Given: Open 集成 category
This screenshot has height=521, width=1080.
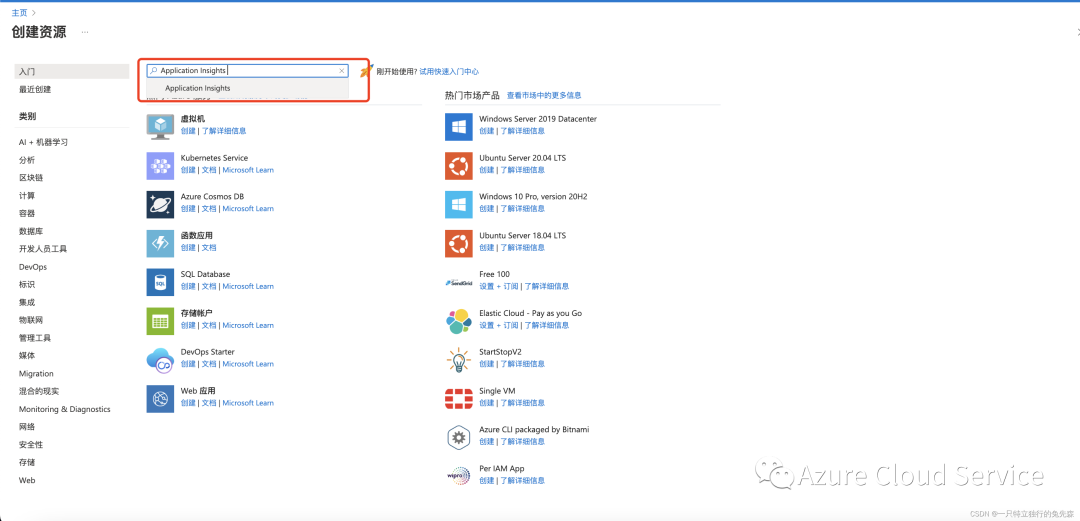Looking at the screenshot, I should click(27, 303).
